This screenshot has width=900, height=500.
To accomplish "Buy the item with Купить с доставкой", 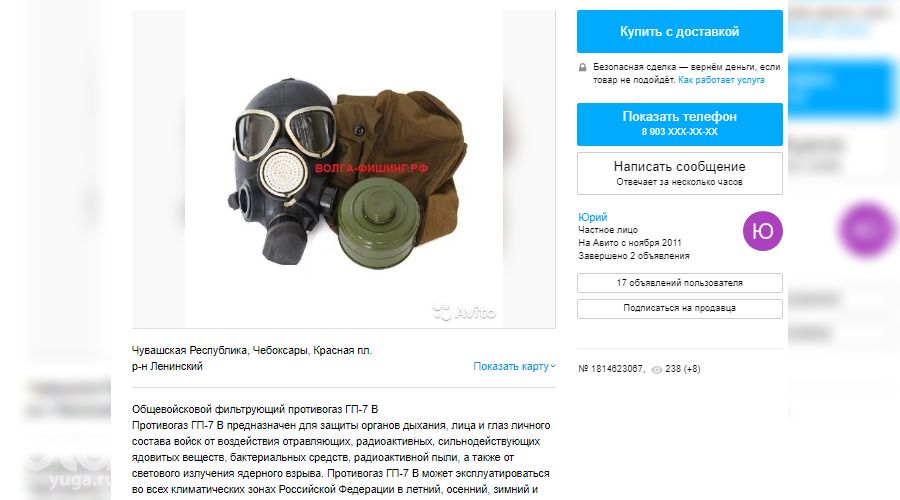I will tap(680, 32).
